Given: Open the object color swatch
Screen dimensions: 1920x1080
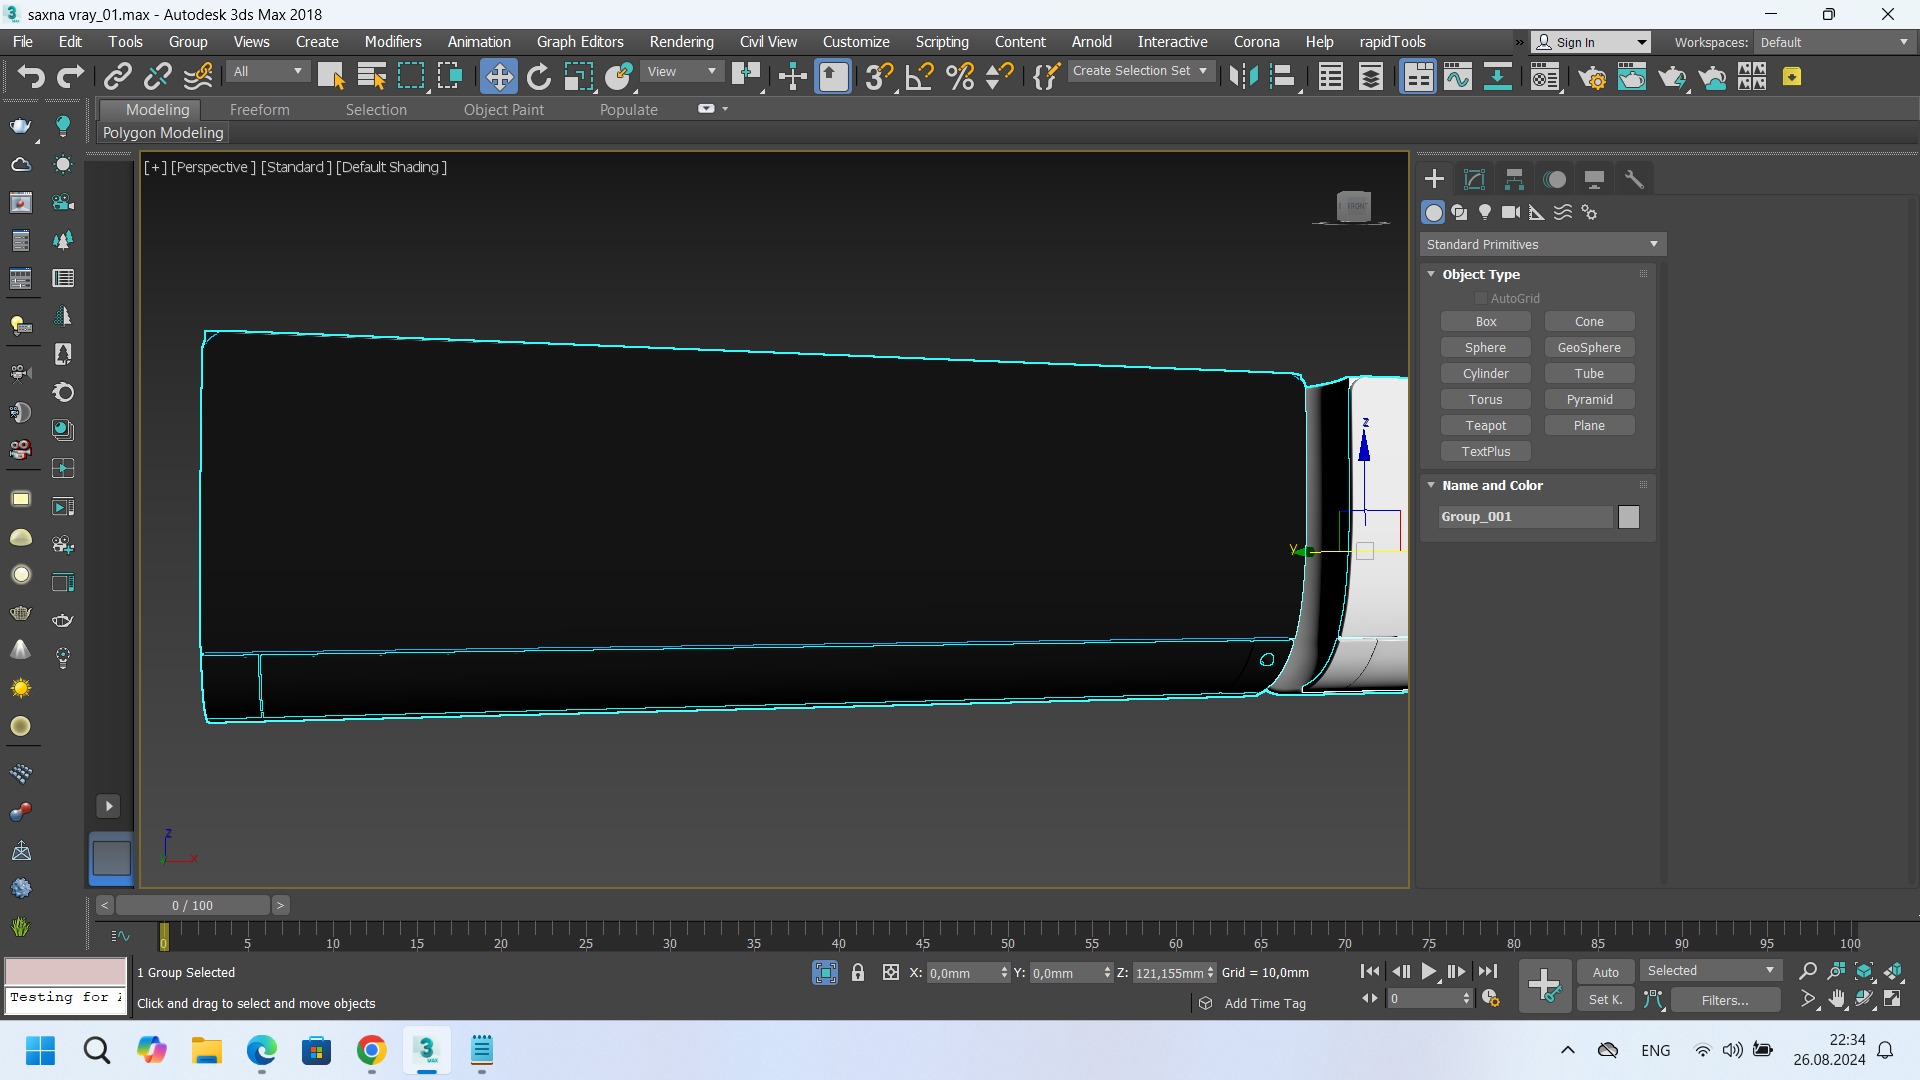Looking at the screenshot, I should (1629, 516).
